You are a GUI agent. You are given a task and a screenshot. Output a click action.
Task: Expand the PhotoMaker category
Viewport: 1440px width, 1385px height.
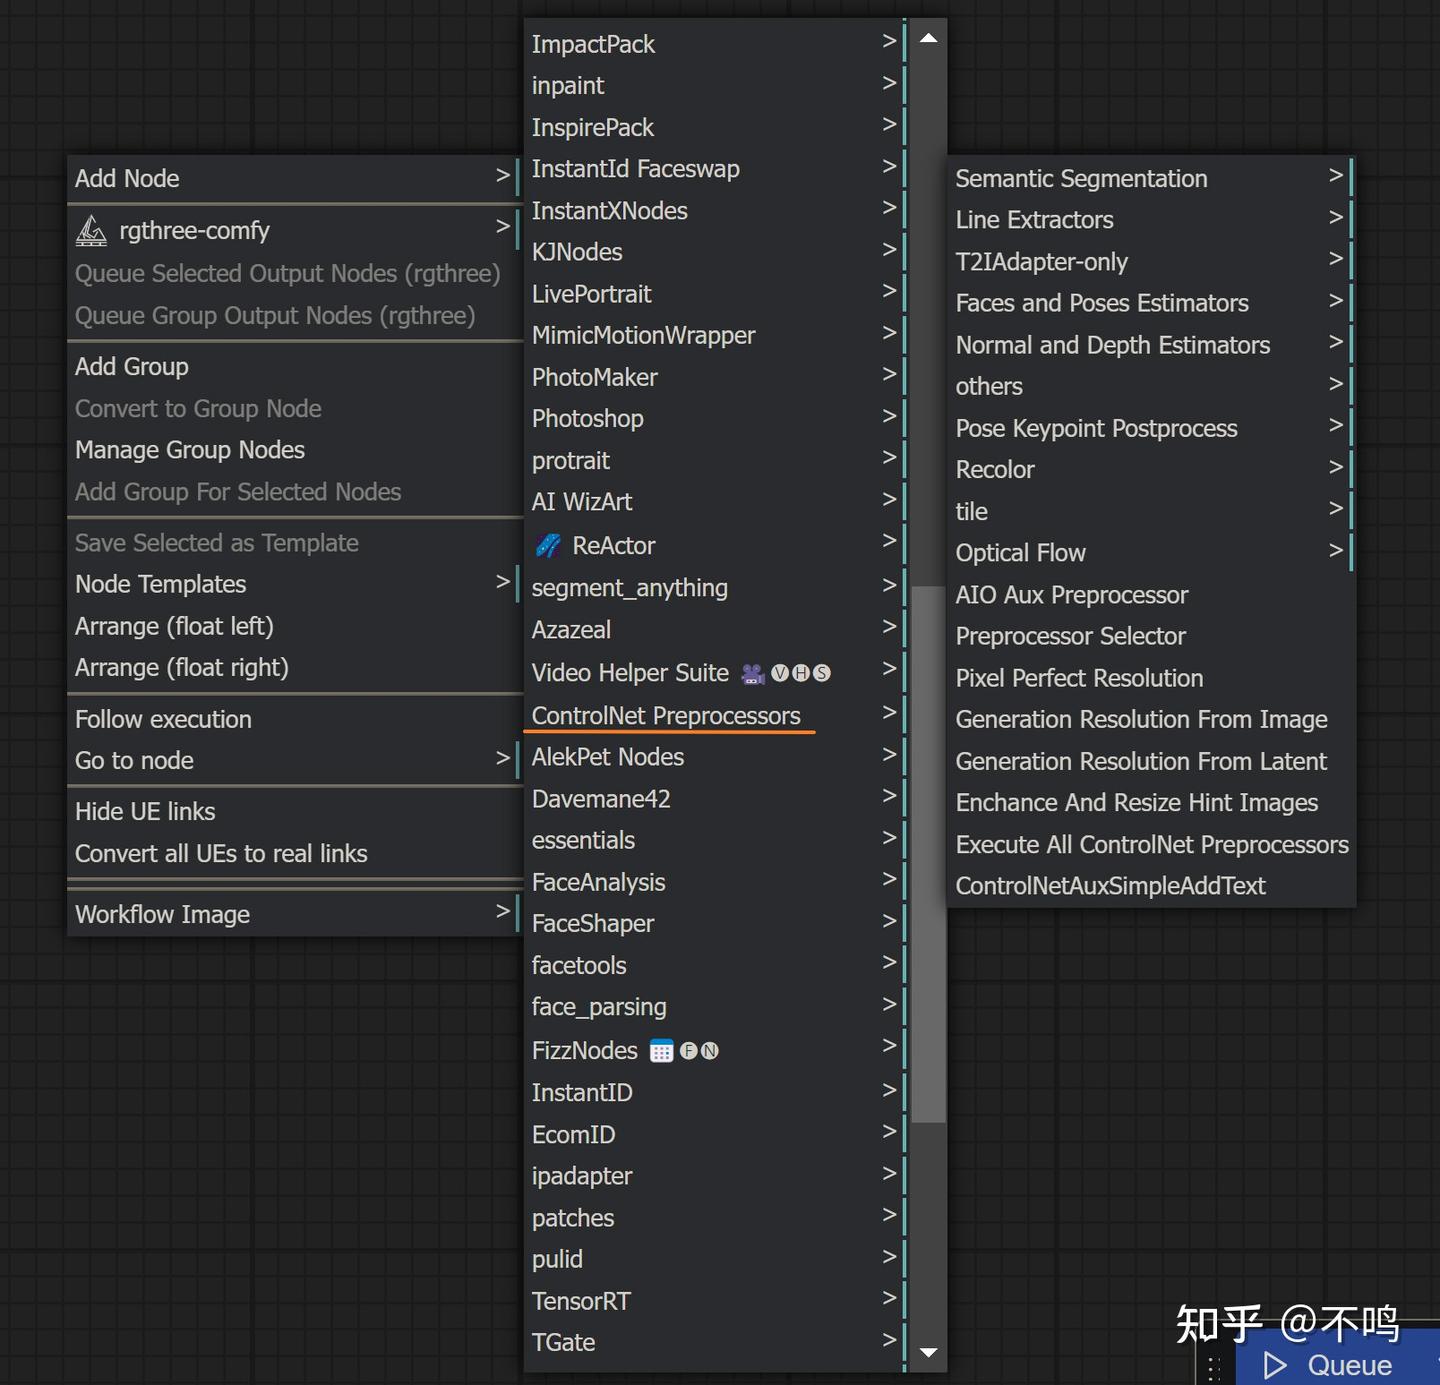pyautogui.click(x=715, y=377)
